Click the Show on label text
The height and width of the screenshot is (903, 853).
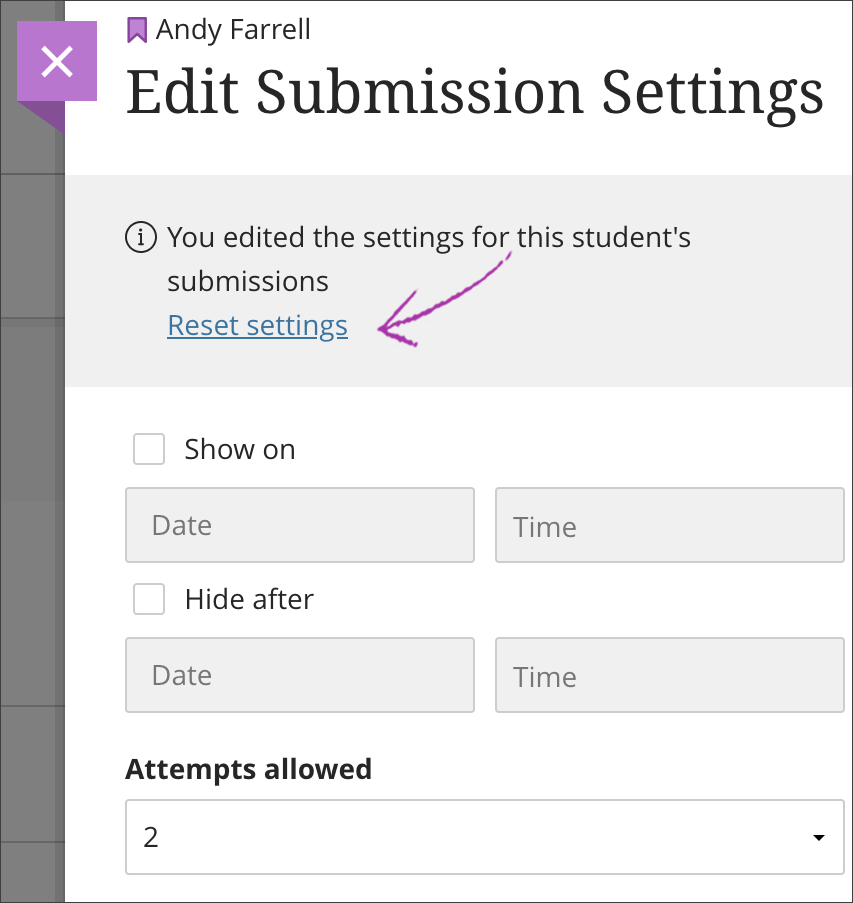point(240,449)
